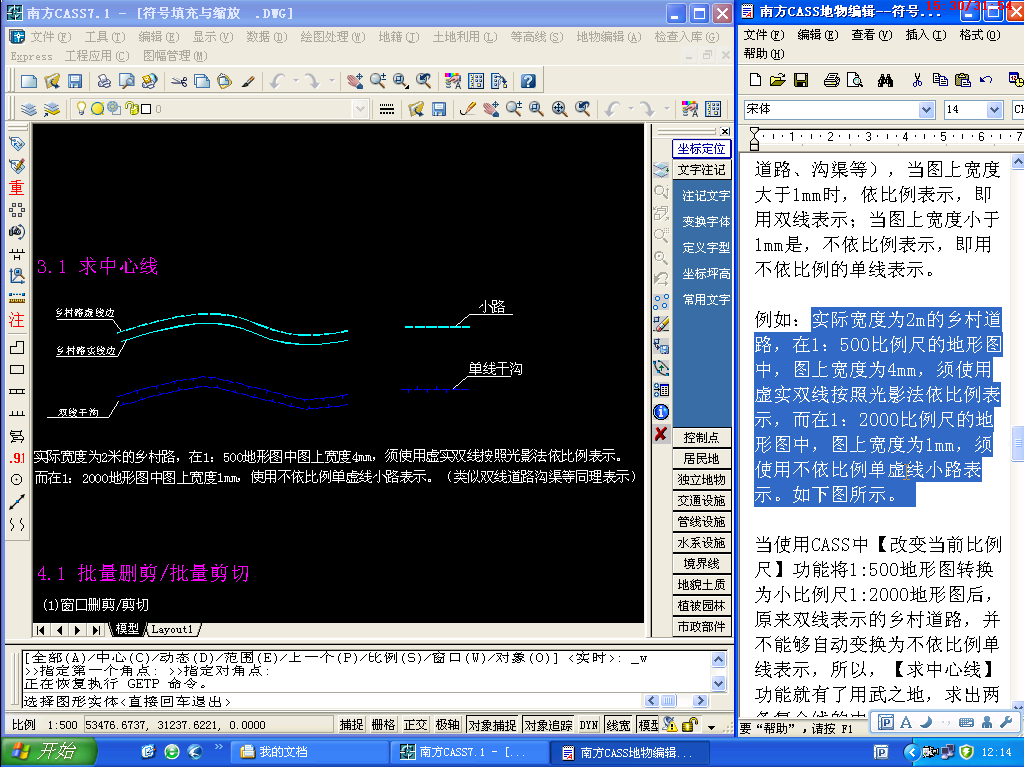Toggle 捕捉 snap mode in status bar
The width and height of the screenshot is (1024, 767).
[x=351, y=725]
